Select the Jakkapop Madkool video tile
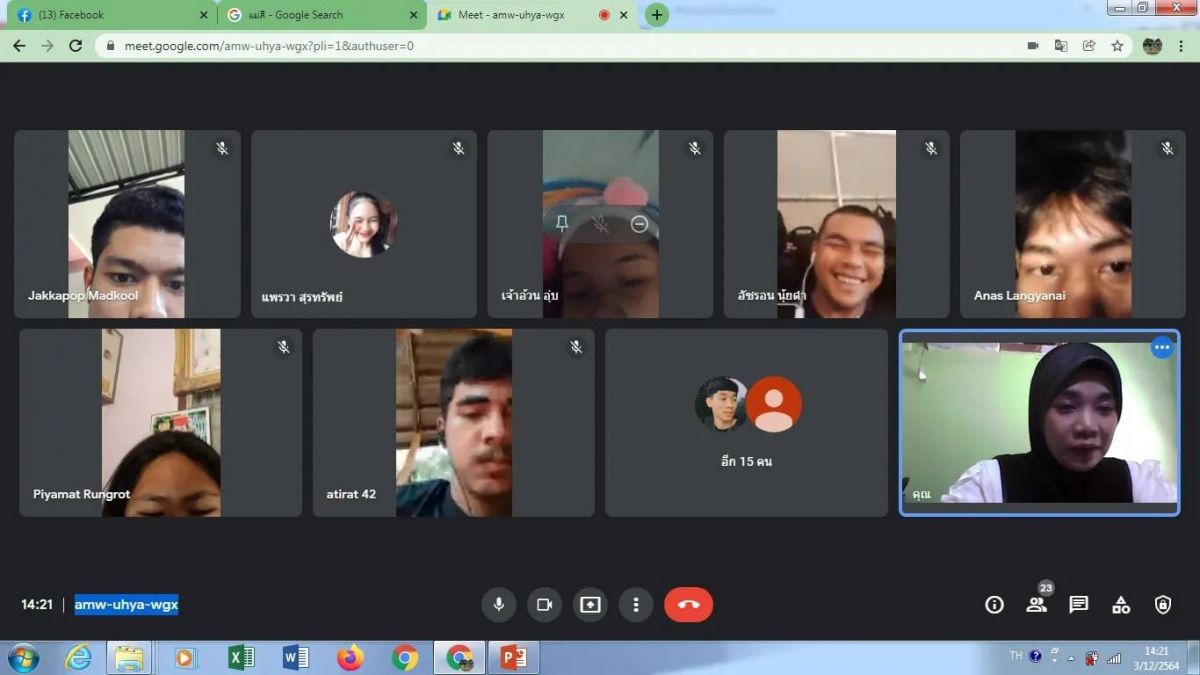 click(127, 224)
